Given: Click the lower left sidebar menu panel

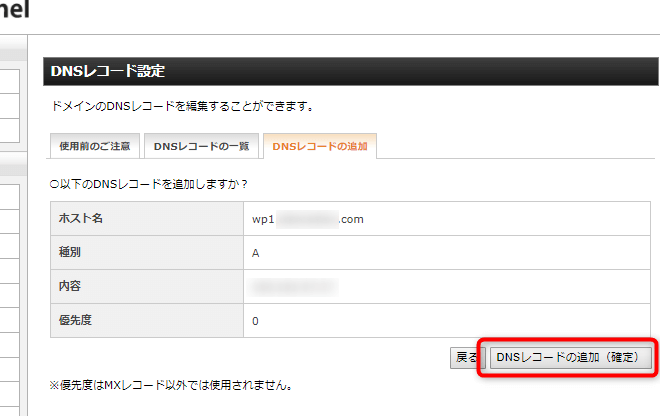Looking at the screenshot, I should point(10,280).
